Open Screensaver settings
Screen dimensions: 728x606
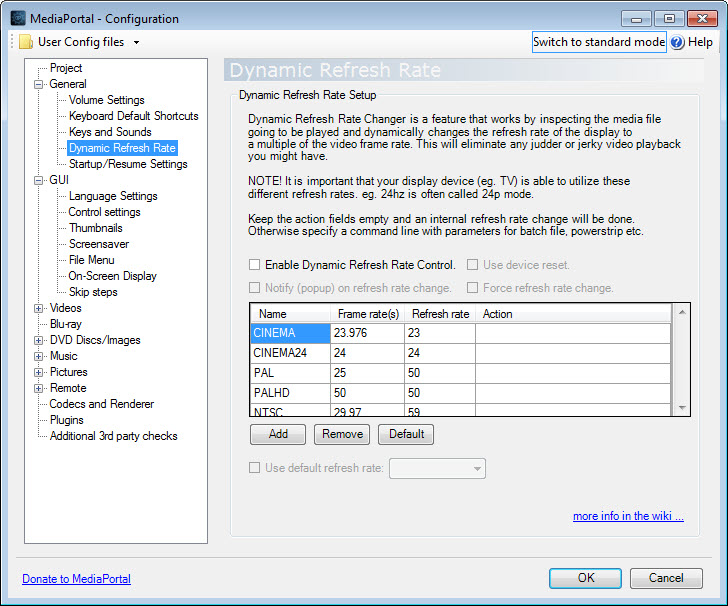coord(99,244)
